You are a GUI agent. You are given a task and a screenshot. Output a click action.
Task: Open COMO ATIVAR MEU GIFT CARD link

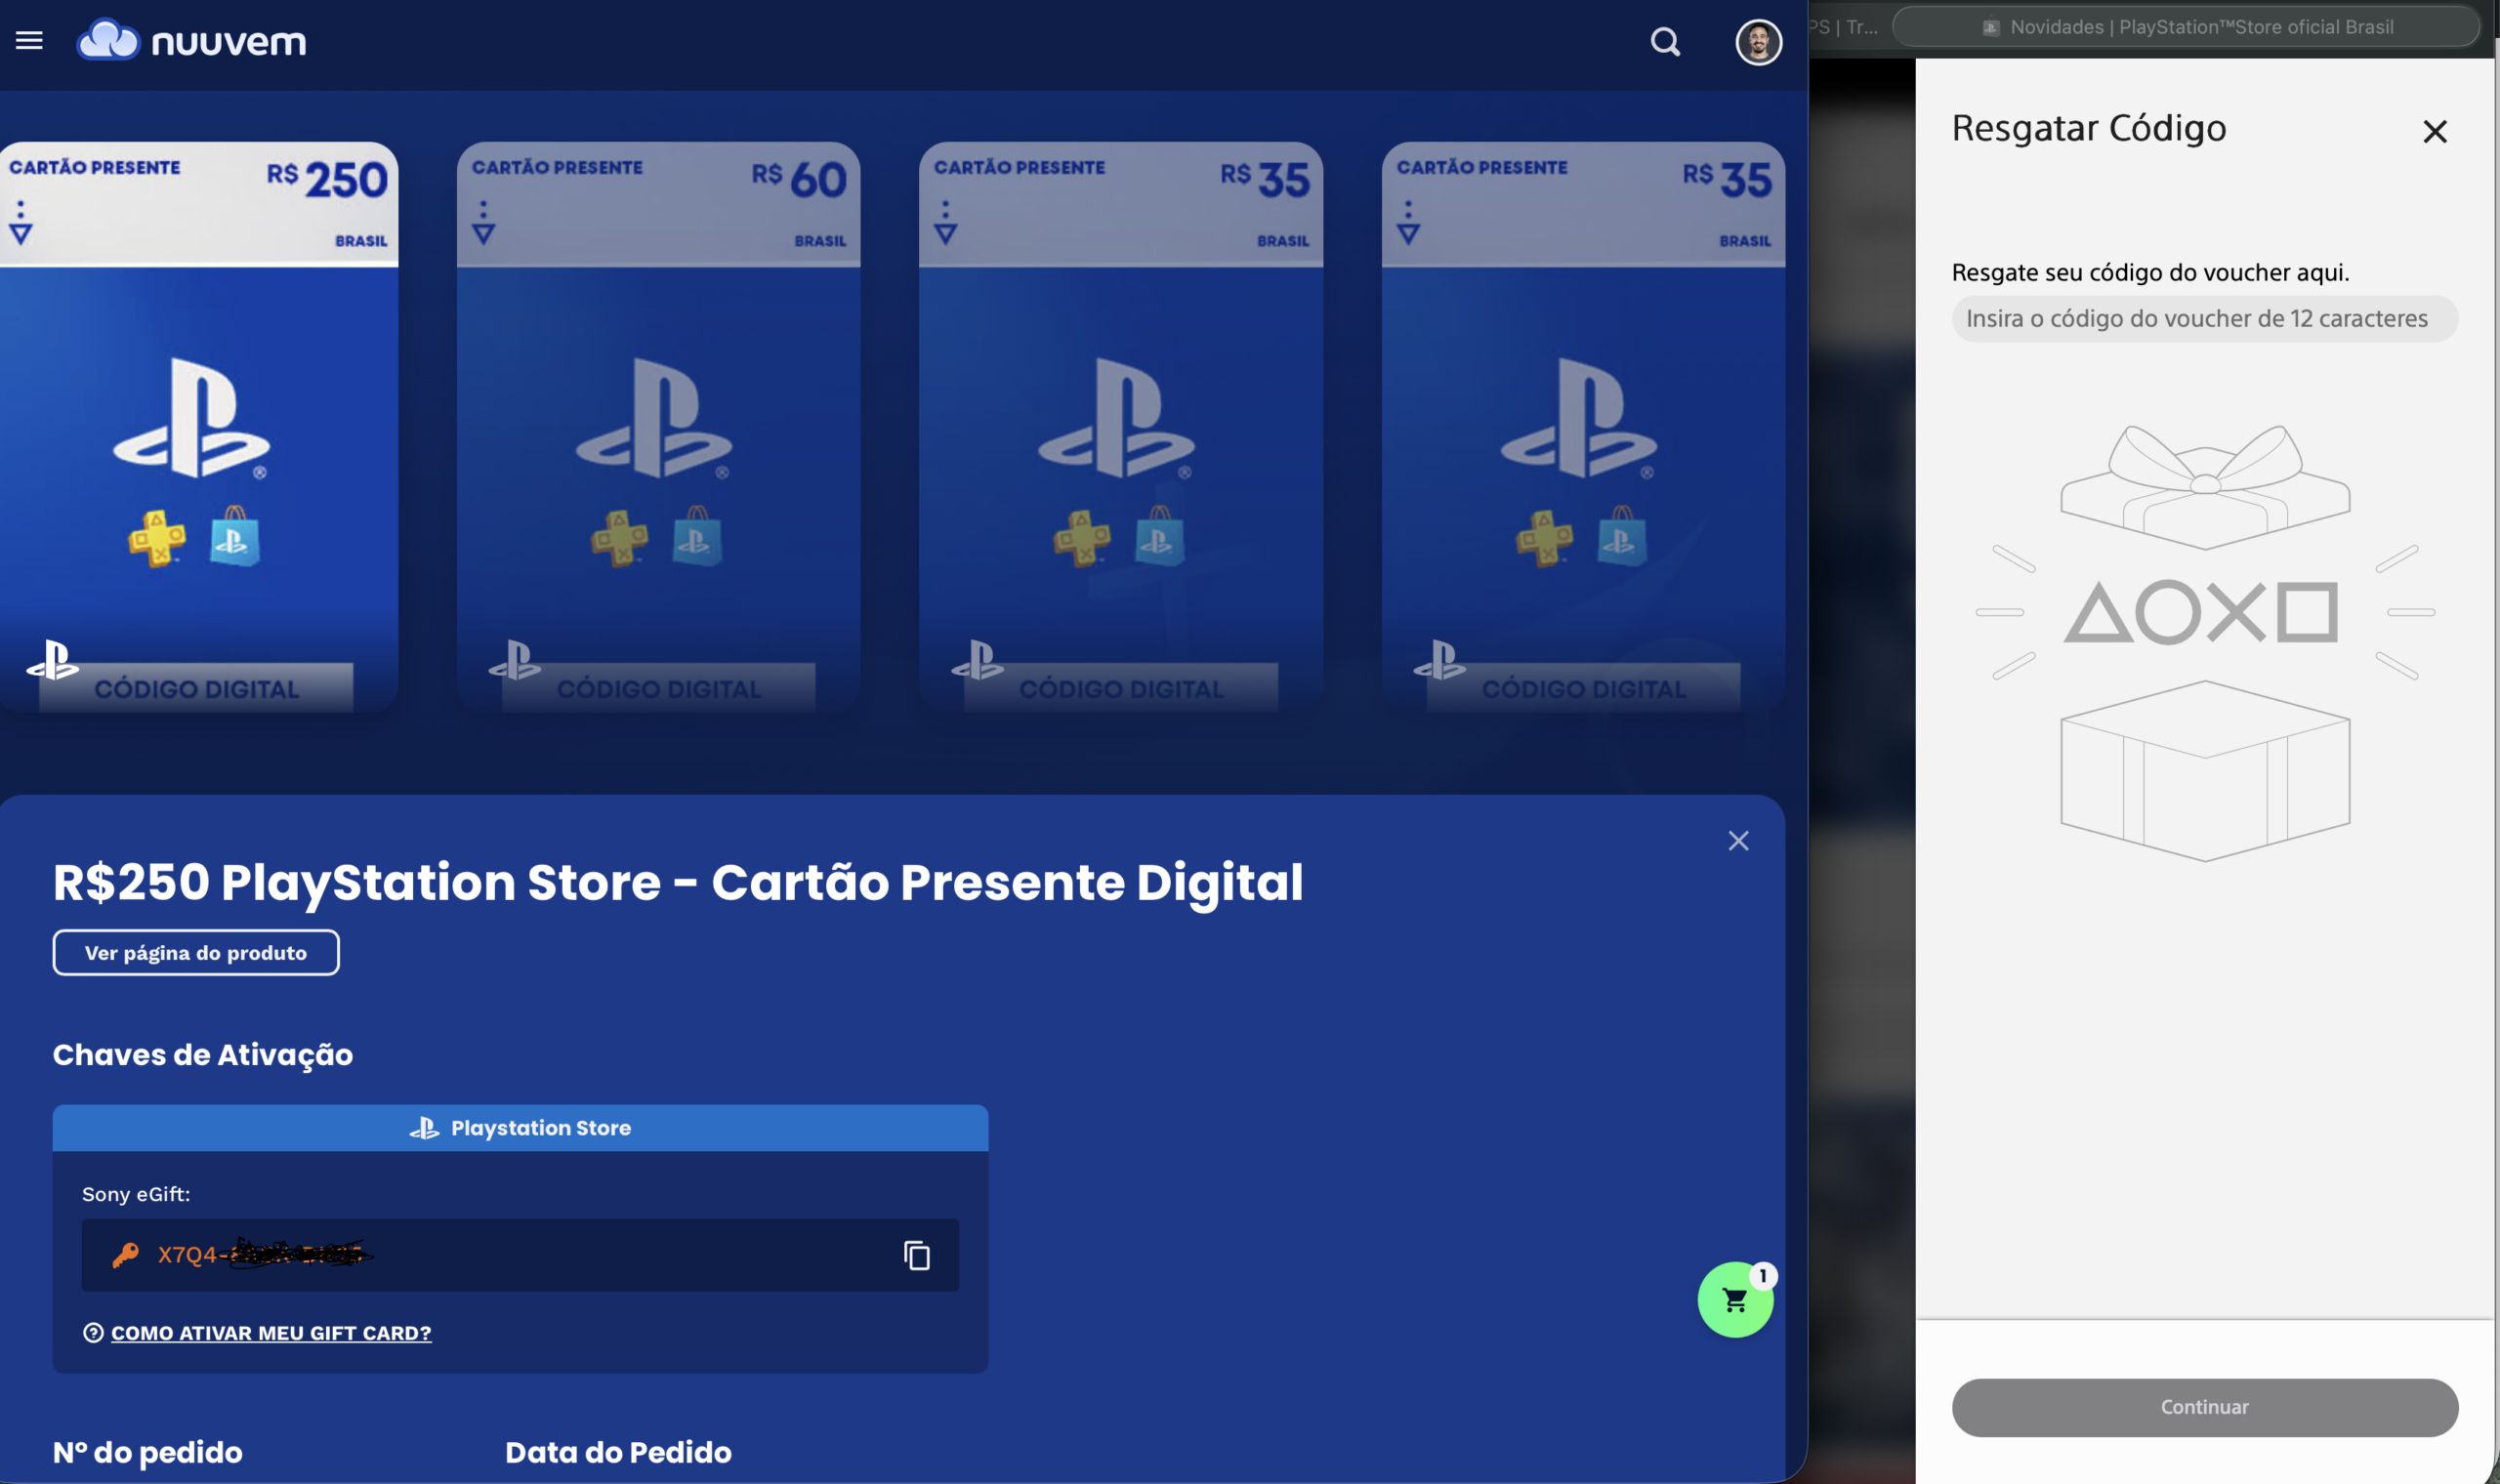(x=271, y=1333)
